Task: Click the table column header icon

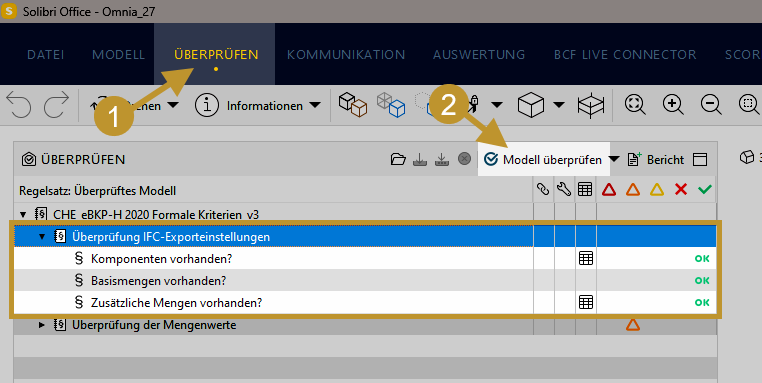Action: 585,190
